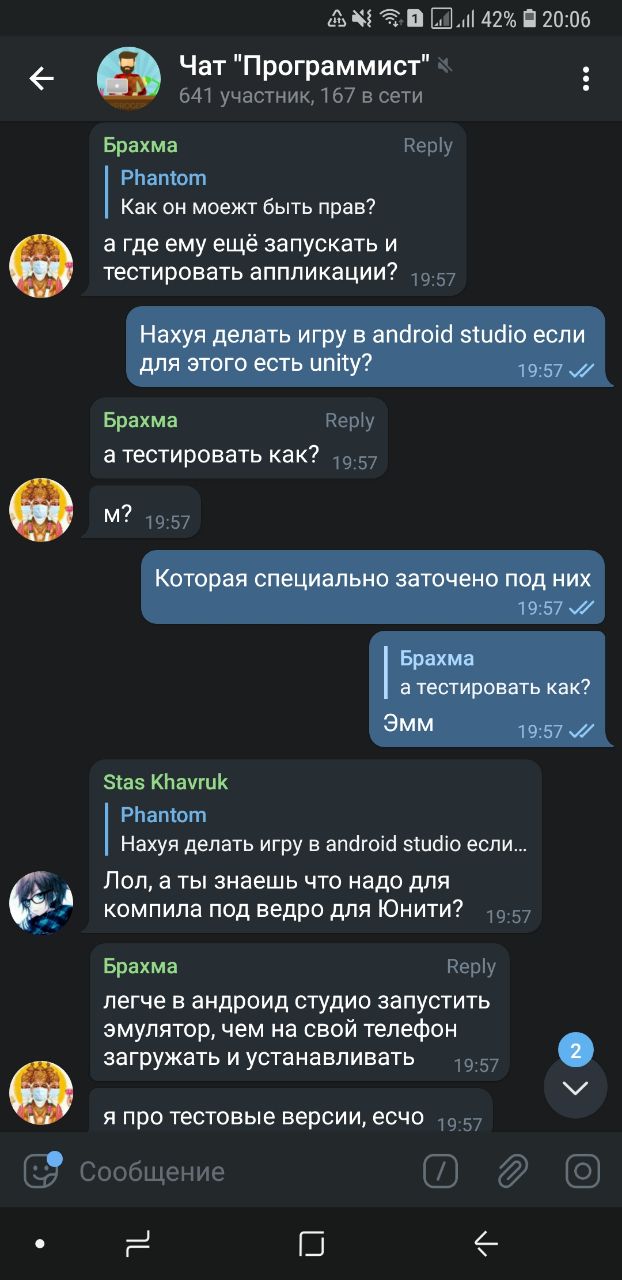Tap the muted speaker icon beside chat title
The height and width of the screenshot is (1280, 622).
(x=445, y=66)
